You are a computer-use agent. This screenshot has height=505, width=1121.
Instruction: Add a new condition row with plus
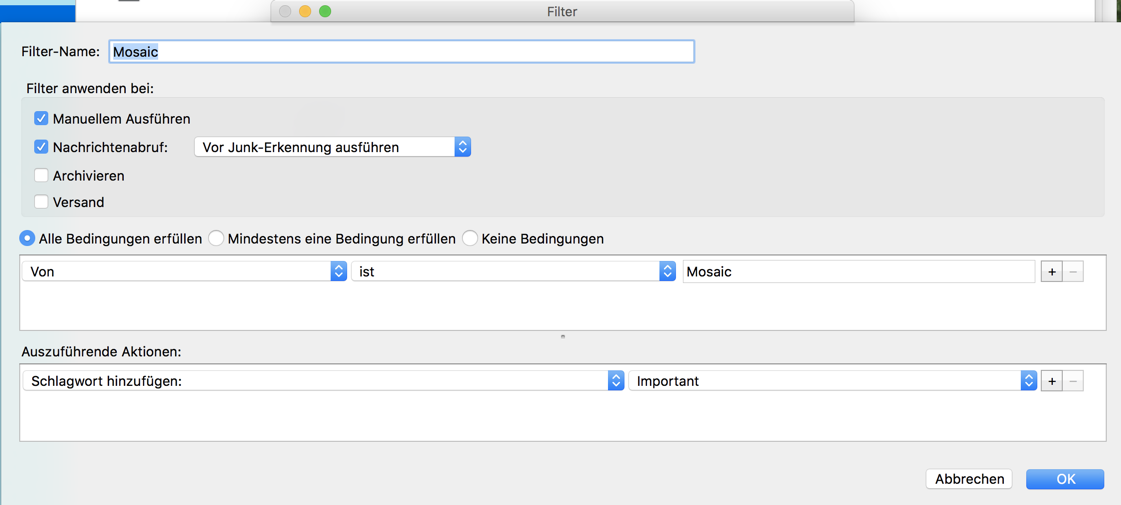(x=1051, y=272)
